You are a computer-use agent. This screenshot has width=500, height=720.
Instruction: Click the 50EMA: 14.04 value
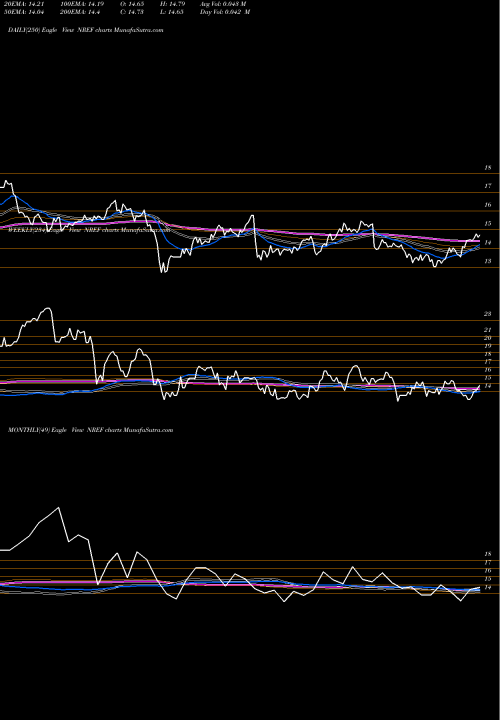click(x=23, y=12)
